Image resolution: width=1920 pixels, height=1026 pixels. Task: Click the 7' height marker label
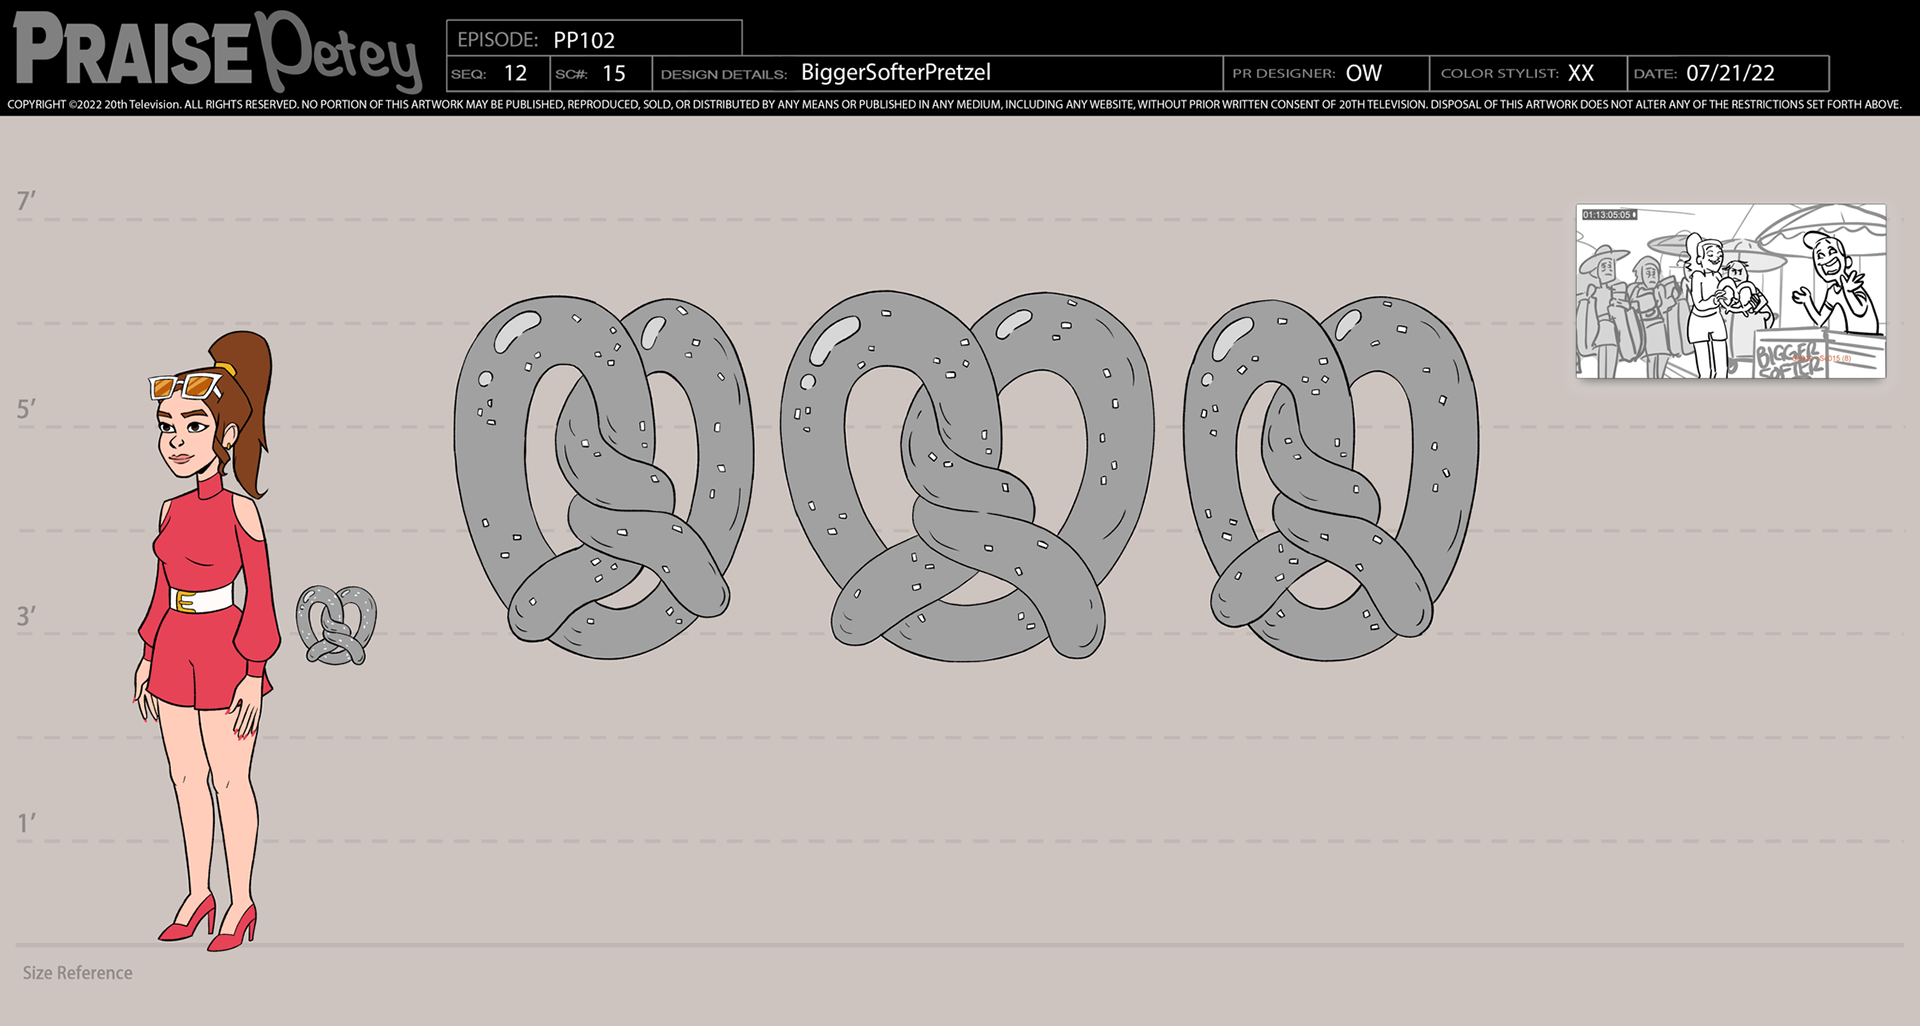tap(26, 201)
